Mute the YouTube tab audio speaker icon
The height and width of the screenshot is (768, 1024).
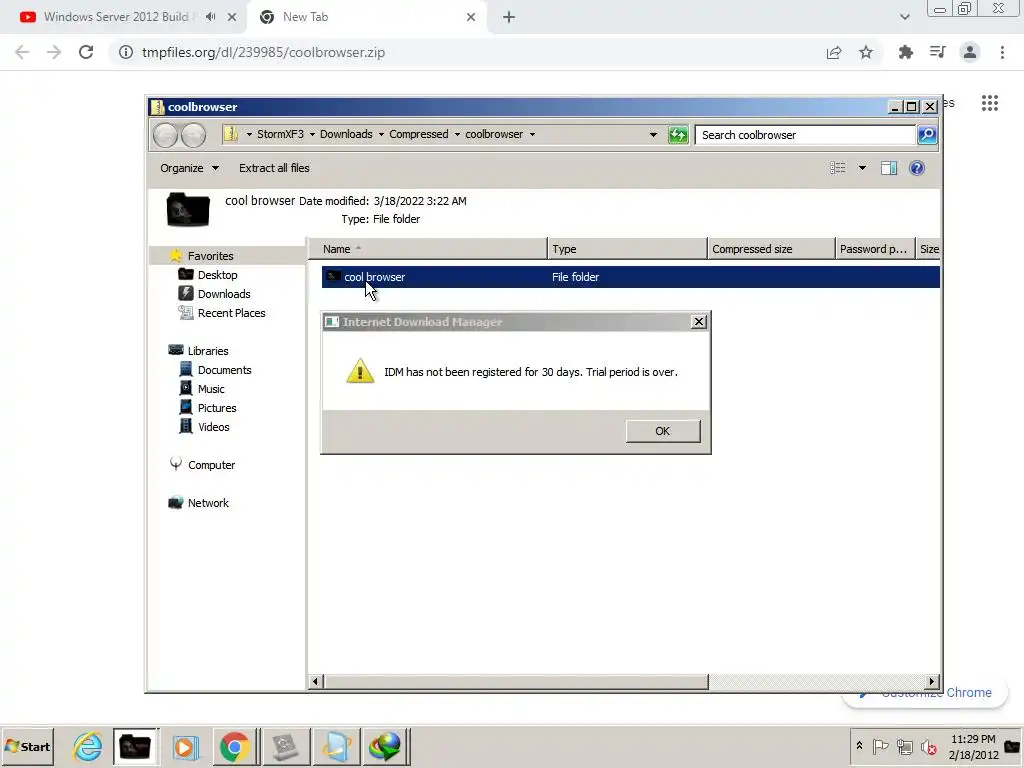point(210,17)
